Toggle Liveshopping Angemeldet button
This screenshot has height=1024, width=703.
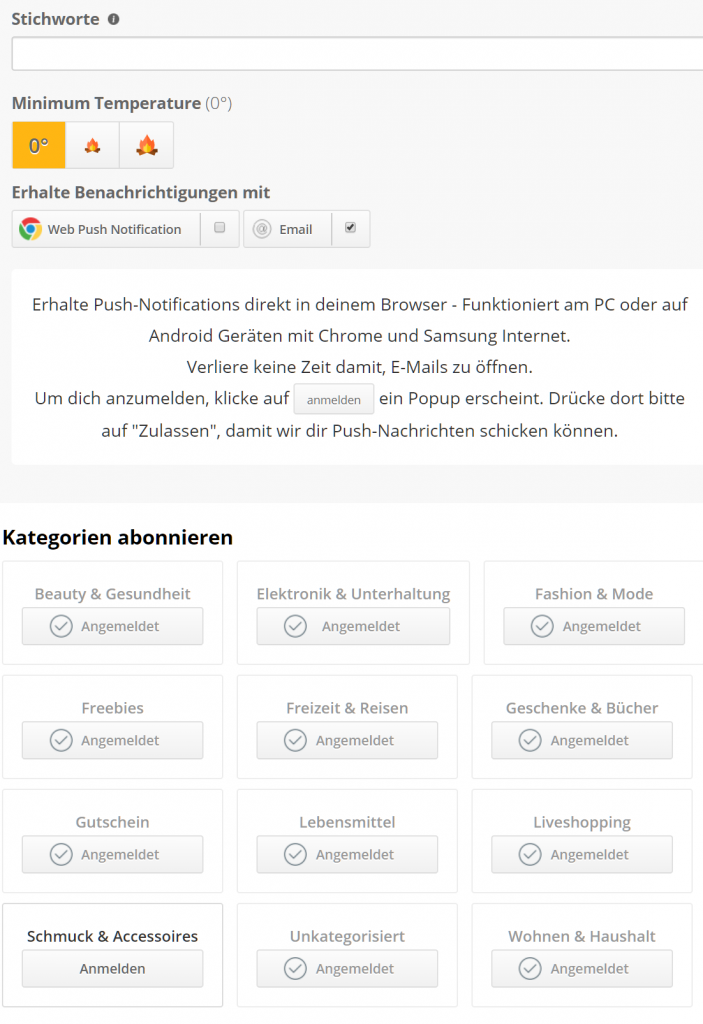click(581, 854)
